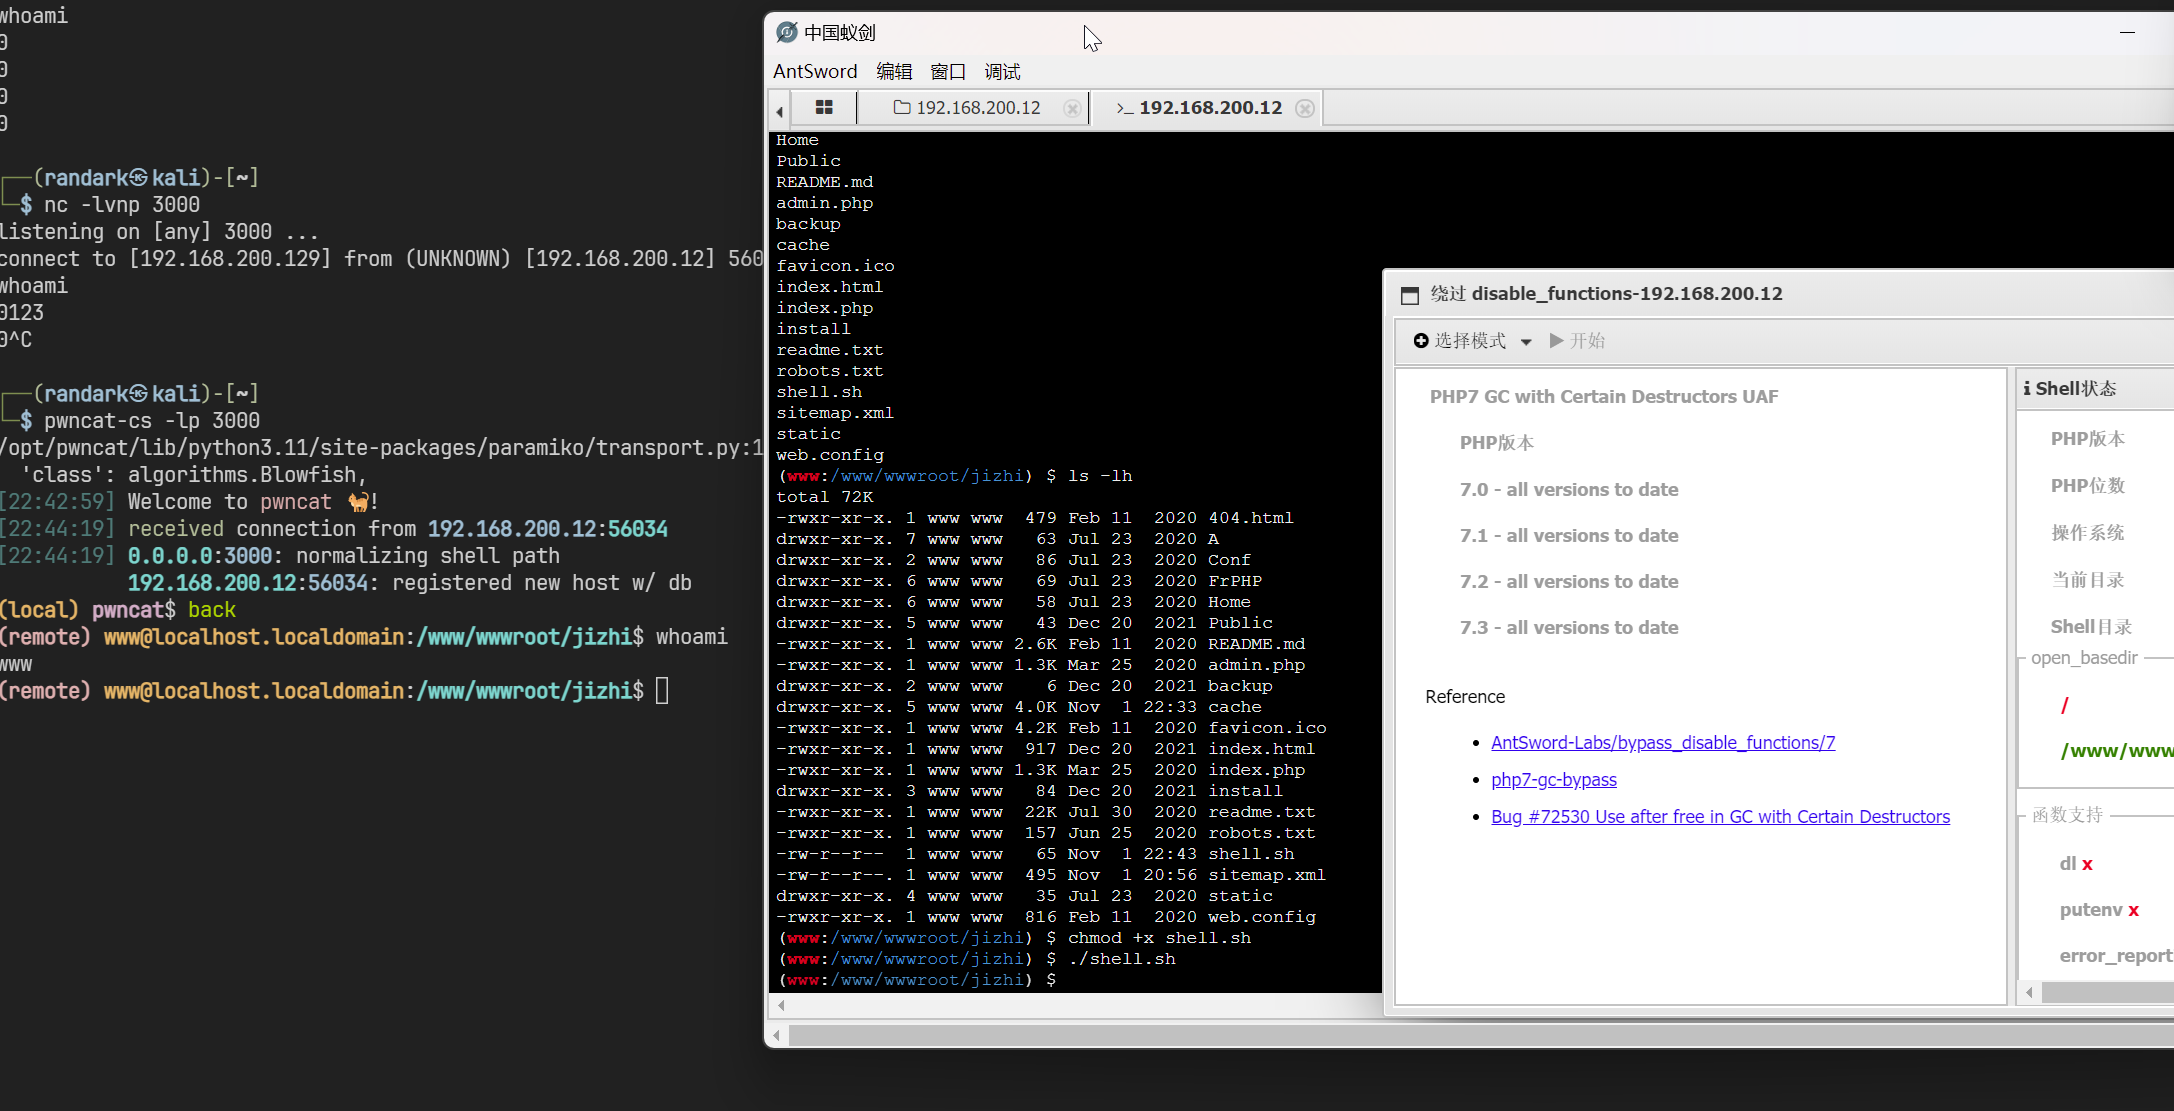Switch to the 192.168.200.12 terminal tab
2174x1111 pixels.
click(x=1206, y=108)
